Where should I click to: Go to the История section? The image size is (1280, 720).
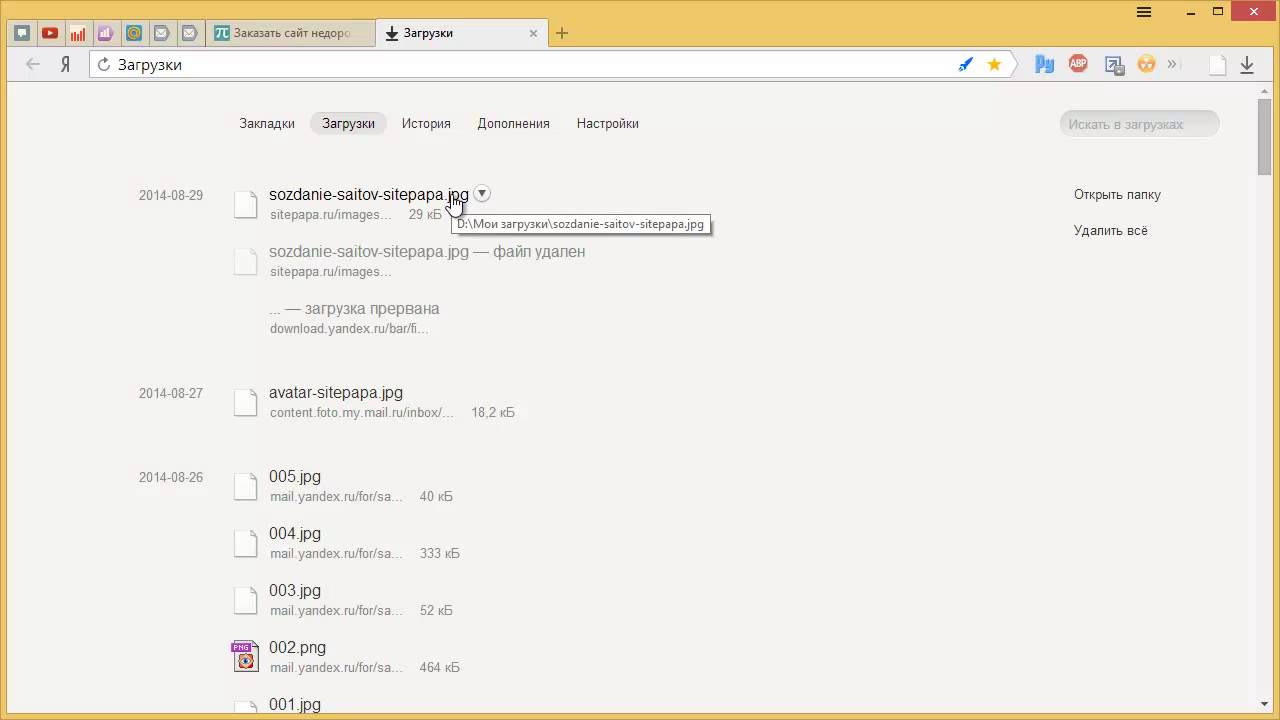pyautogui.click(x=426, y=124)
